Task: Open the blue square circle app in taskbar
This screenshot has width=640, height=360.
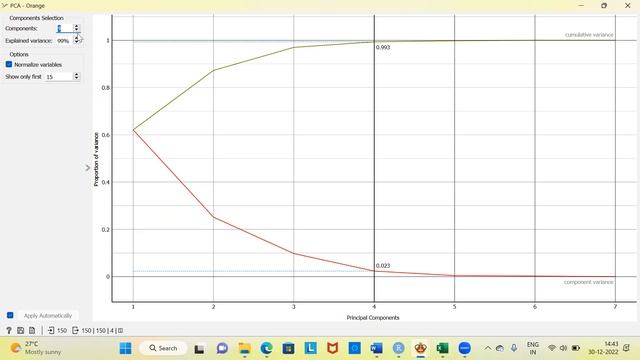Action: point(354,348)
